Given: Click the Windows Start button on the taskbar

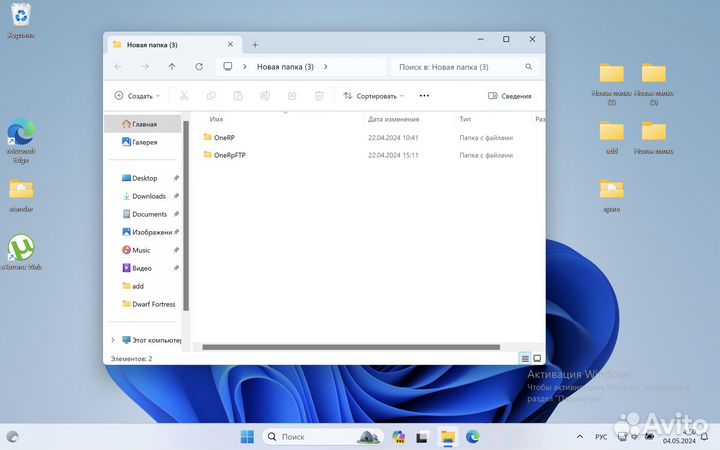Looking at the screenshot, I should (x=246, y=437).
